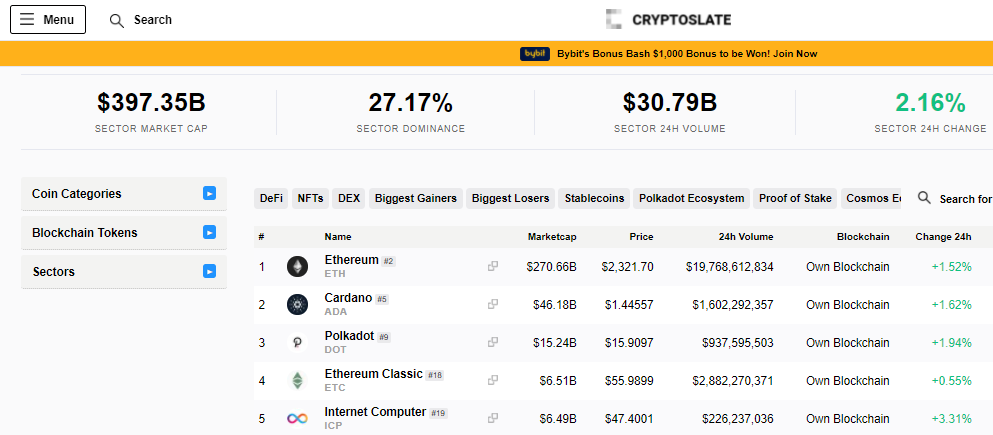Sort table by Marketcap column
This screenshot has height=435, width=993.
[552, 237]
